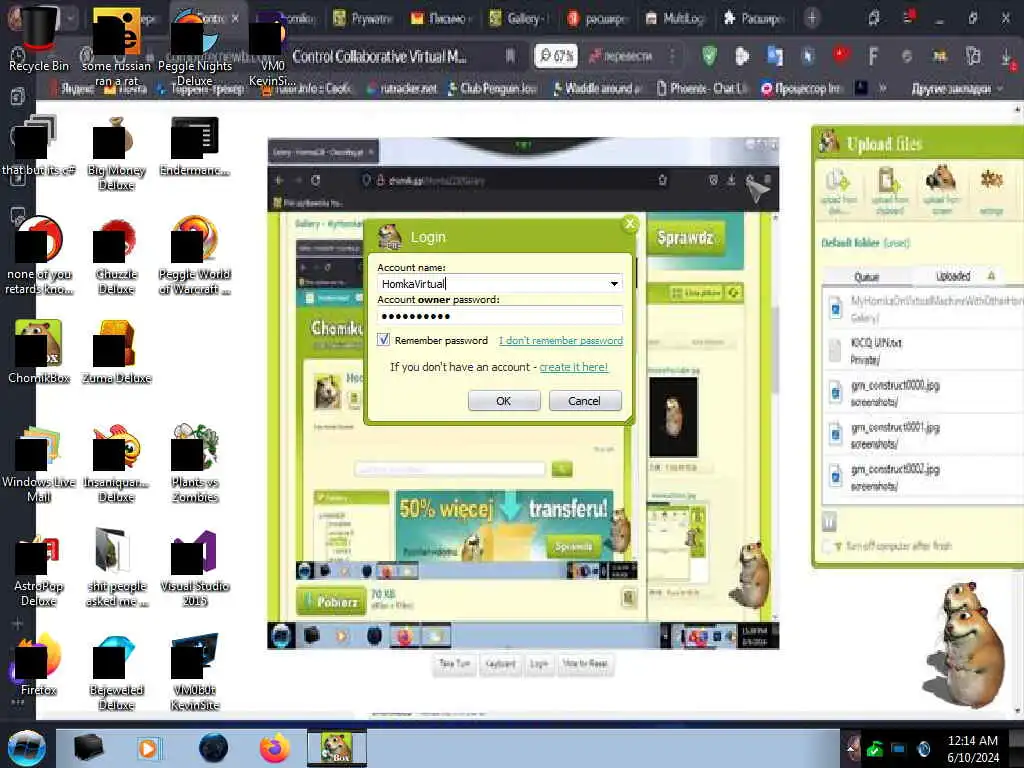Pause the ChomikBox upload queue

(x=829, y=522)
